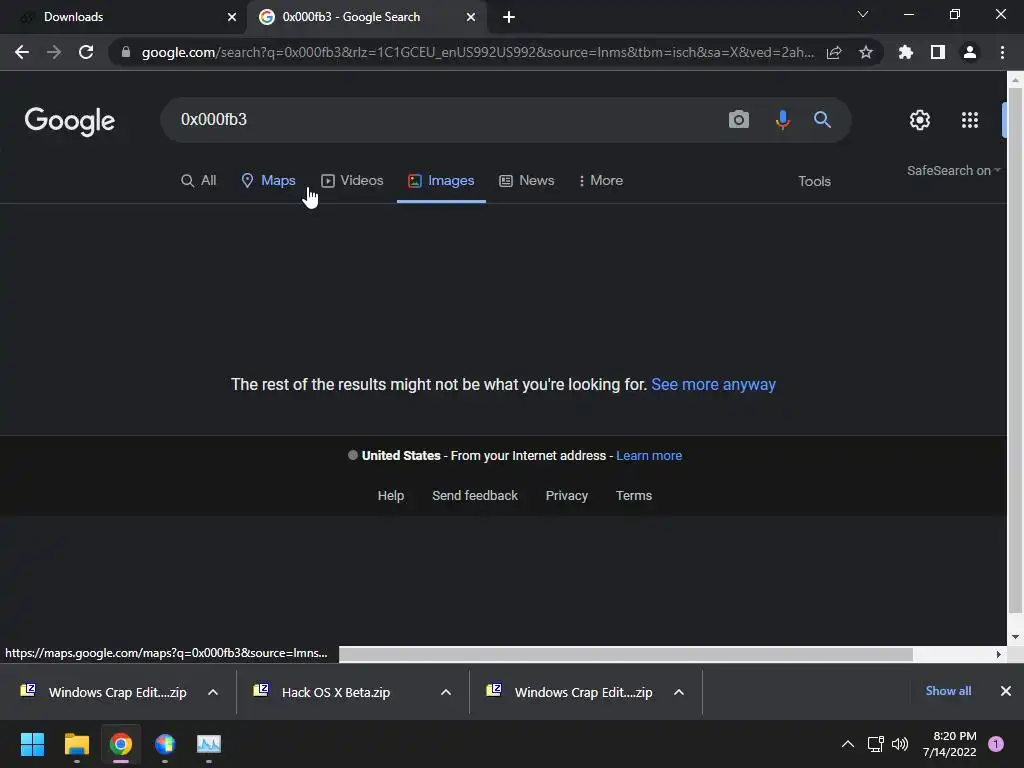Image resolution: width=1024 pixels, height=768 pixels.
Task: Click the forward navigation arrow
Action: click(x=54, y=52)
